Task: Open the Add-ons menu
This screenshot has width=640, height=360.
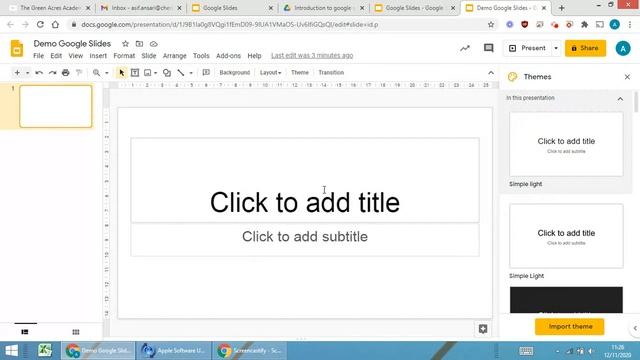Action: click(228, 56)
